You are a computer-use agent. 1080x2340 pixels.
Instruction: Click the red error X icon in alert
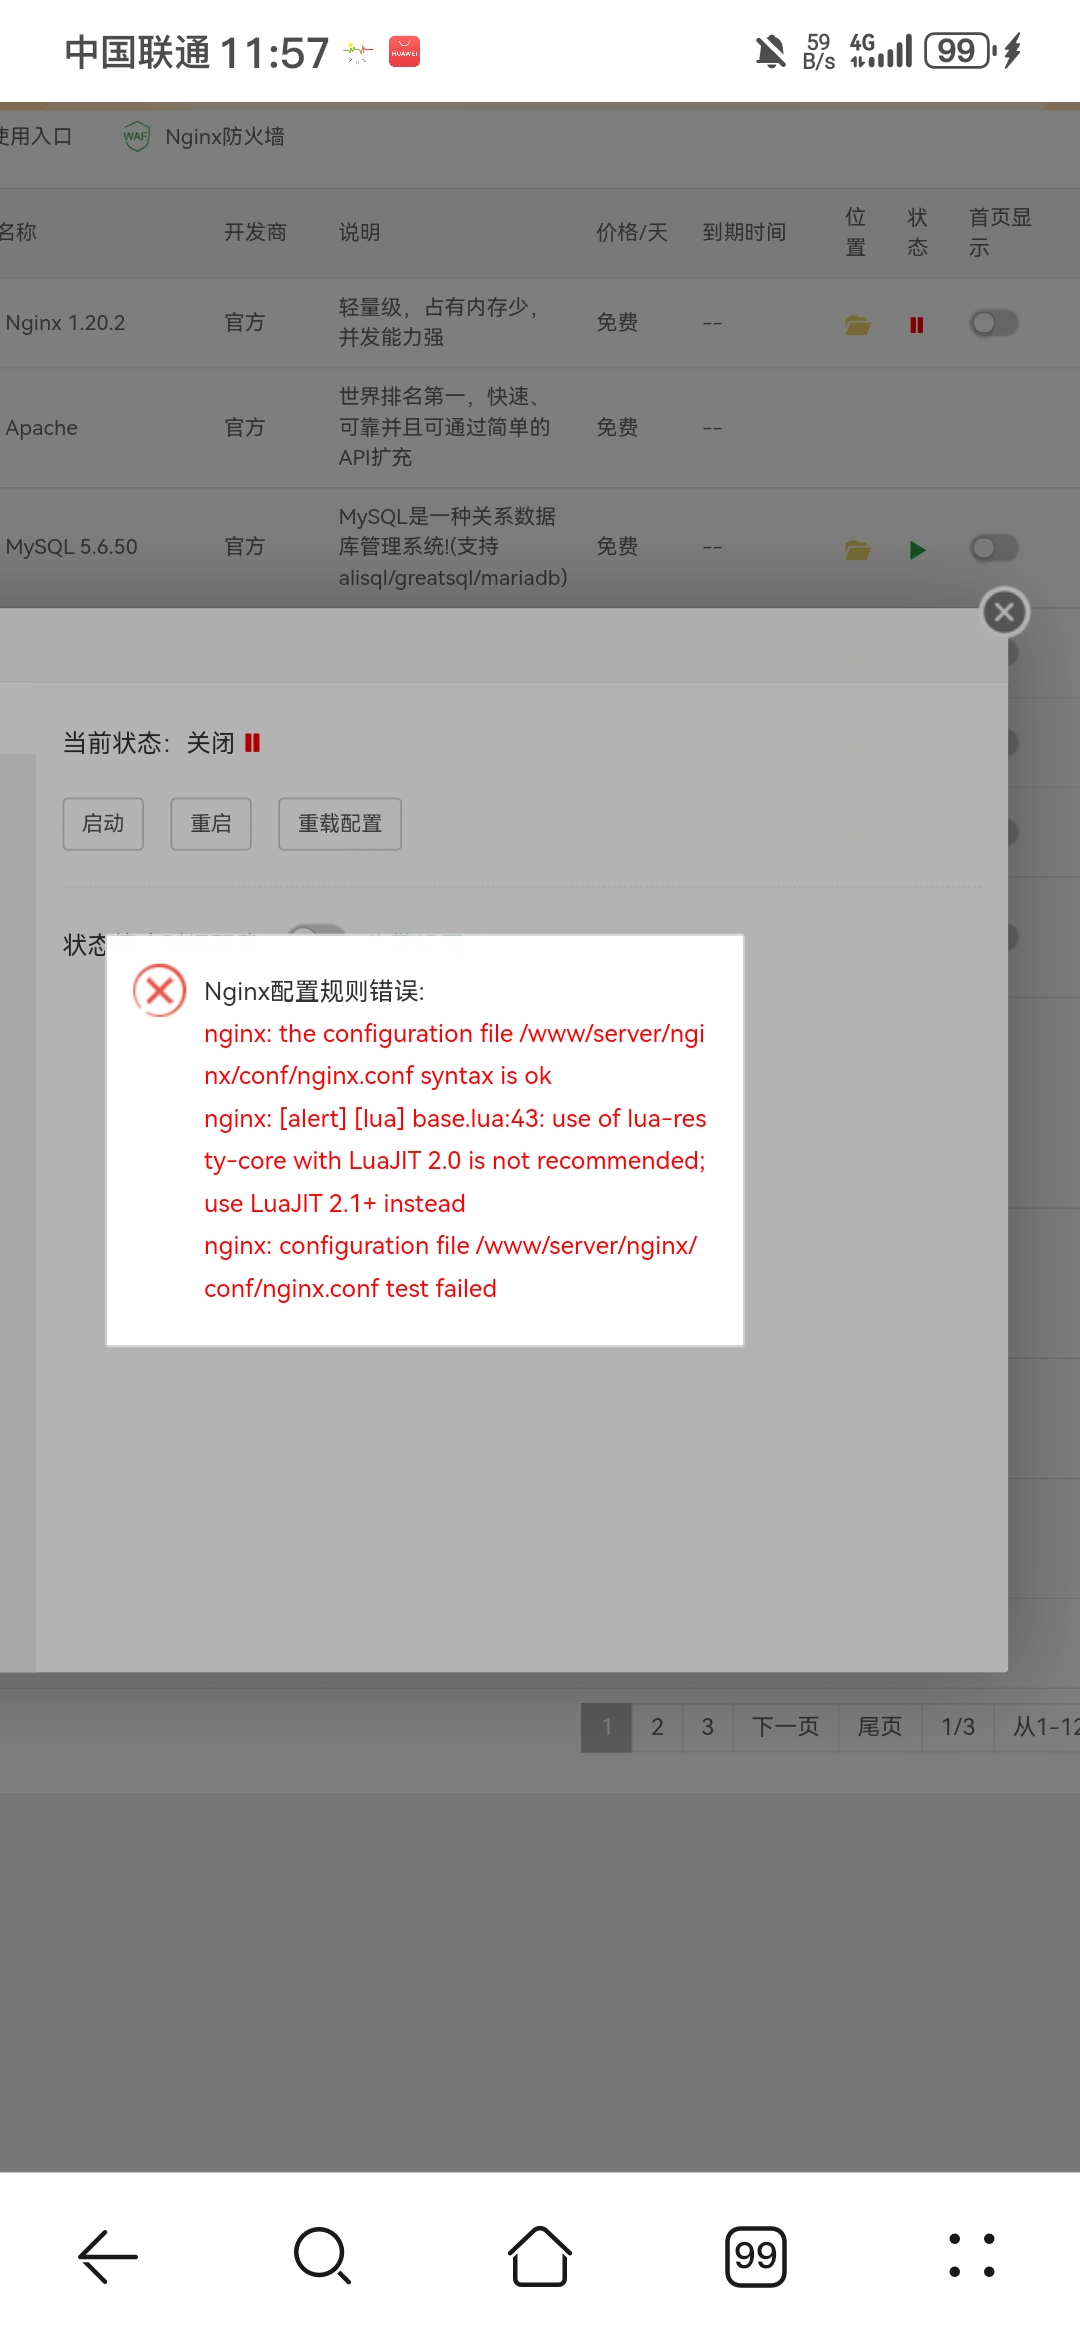pos(160,990)
